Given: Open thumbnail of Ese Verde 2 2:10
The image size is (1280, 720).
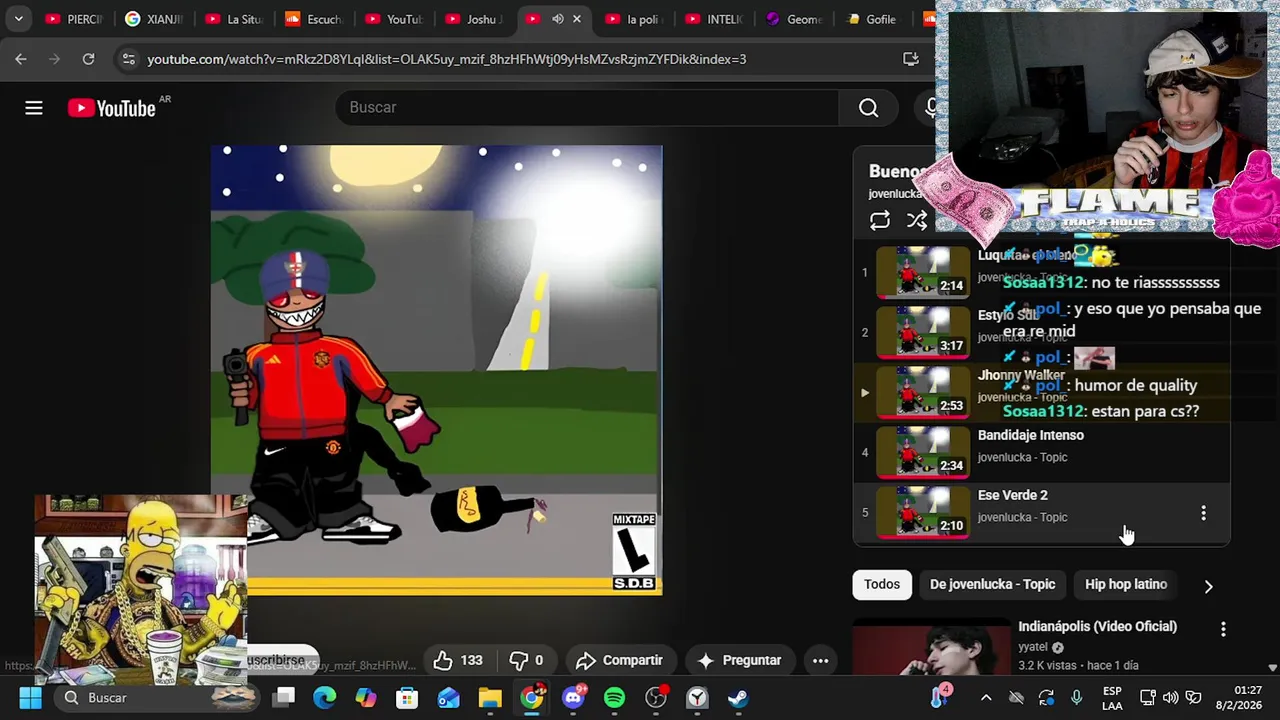Looking at the screenshot, I should point(923,512).
